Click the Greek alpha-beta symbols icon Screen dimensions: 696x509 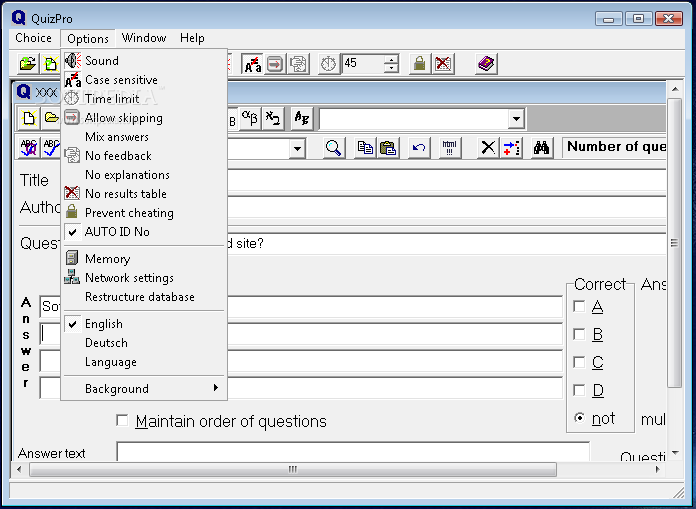point(250,118)
